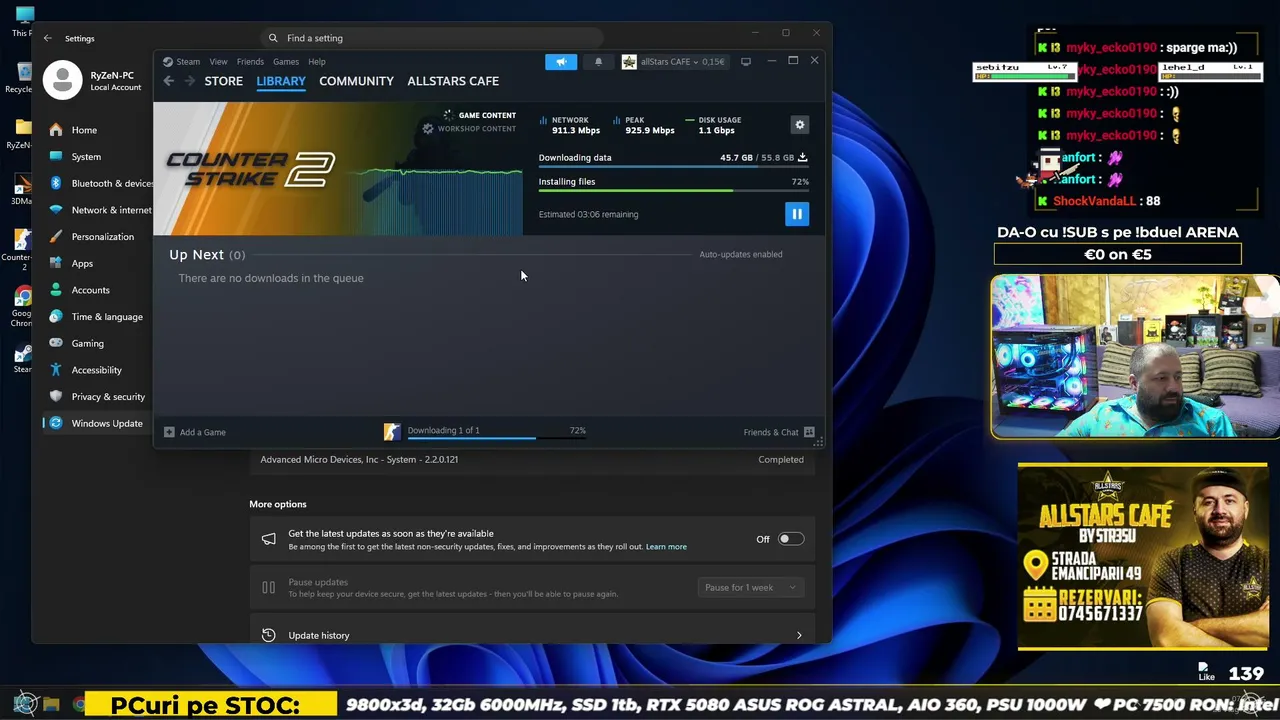This screenshot has height=720, width=1280.
Task: Click the Add a Game plus icon
Action: coord(169,432)
